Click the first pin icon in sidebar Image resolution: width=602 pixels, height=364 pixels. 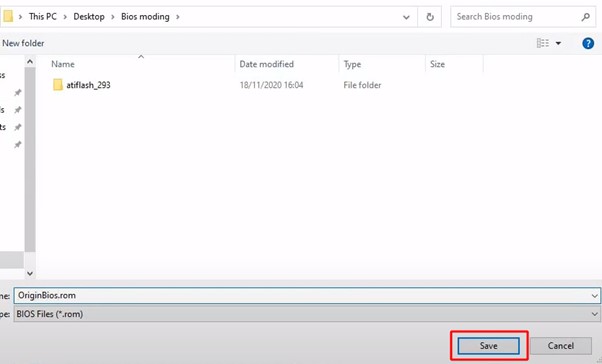click(x=18, y=93)
